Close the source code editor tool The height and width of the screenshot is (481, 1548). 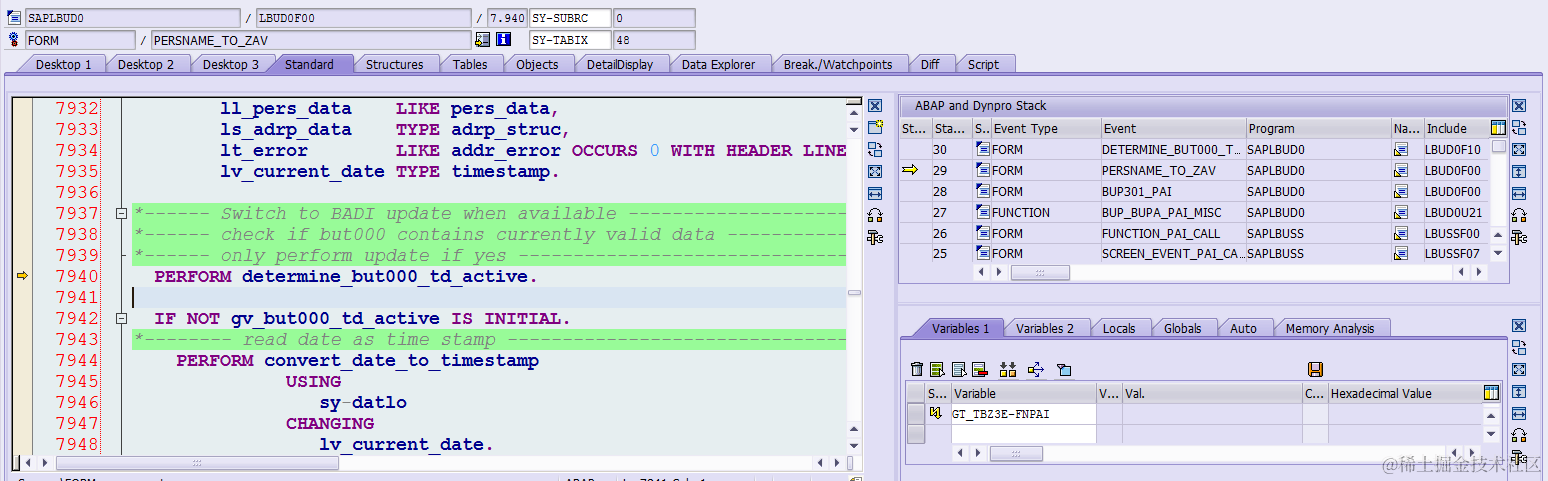[x=875, y=106]
